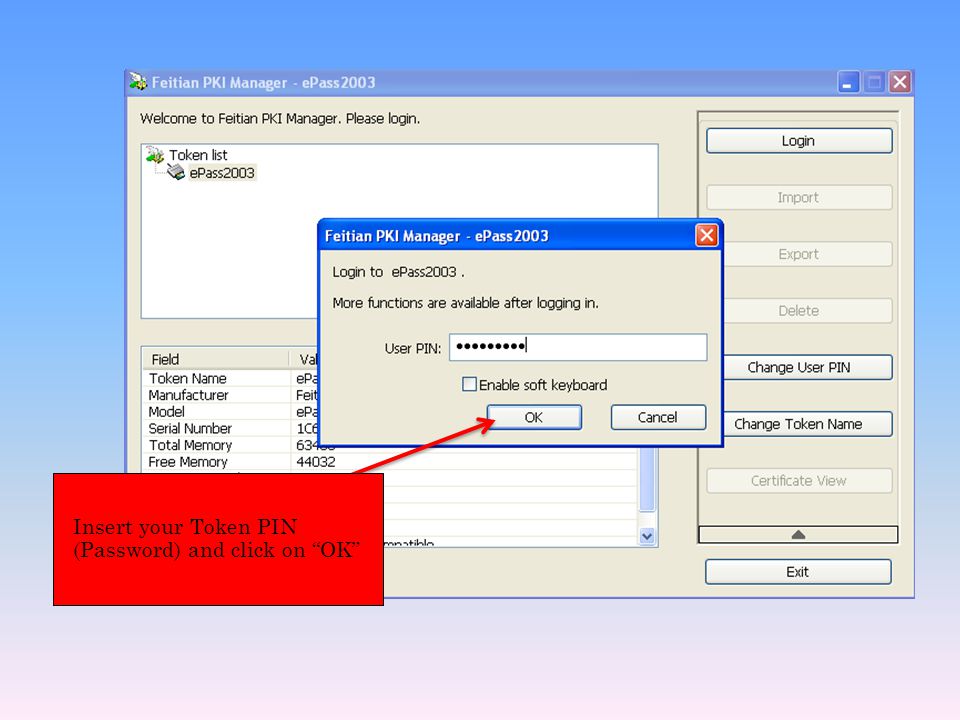Image resolution: width=960 pixels, height=720 pixels.
Task: Open Change Token Name
Action: click(807, 424)
